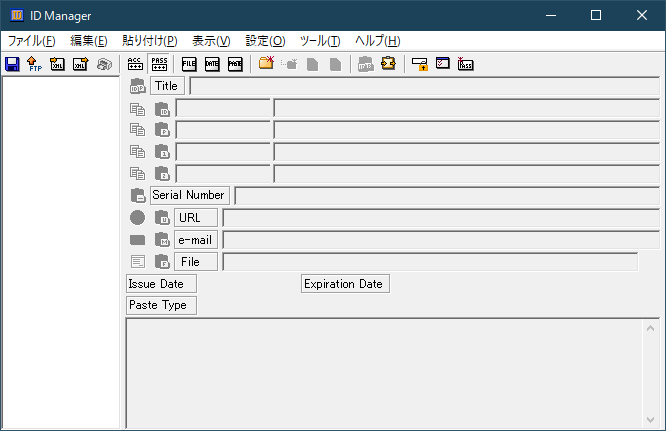Click the XML import toolbar icon
Image resolution: width=666 pixels, height=431 pixels.
click(x=57, y=64)
